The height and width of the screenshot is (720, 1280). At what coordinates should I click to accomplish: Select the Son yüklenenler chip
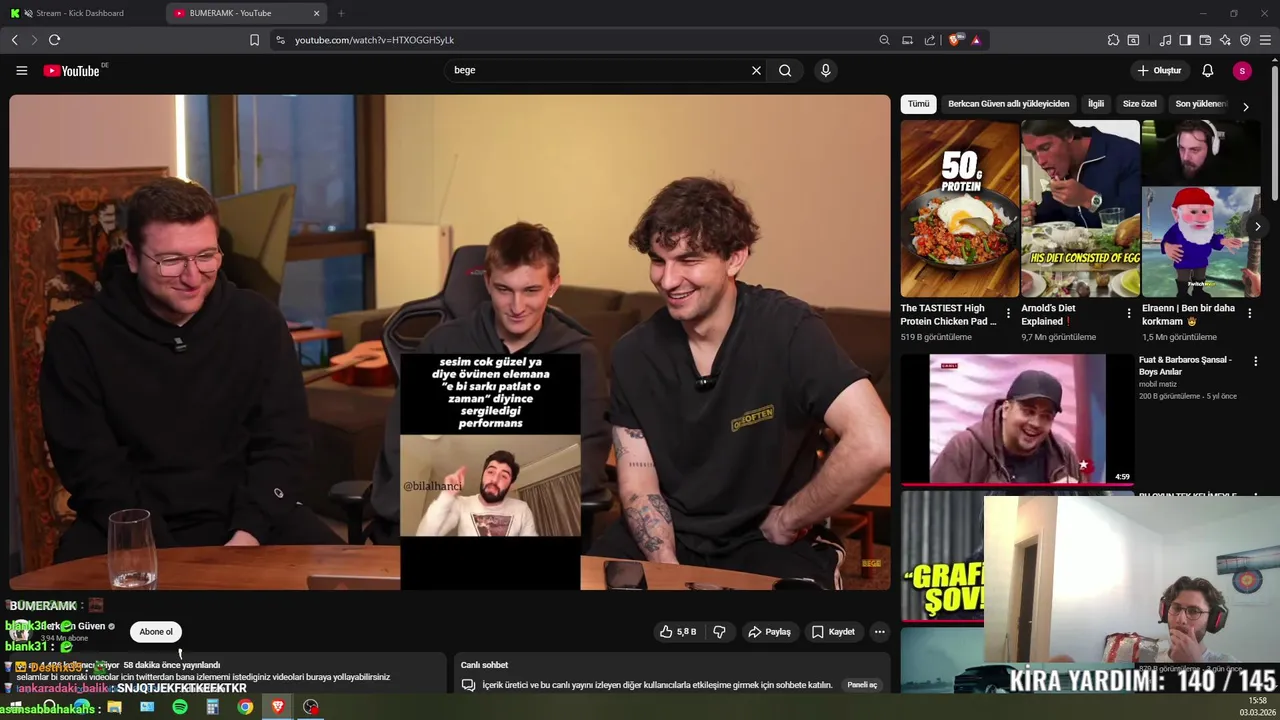tap(1200, 104)
